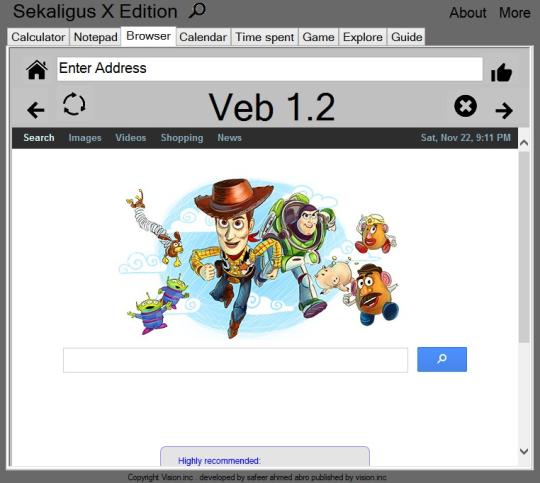Open the Shopping link
The width and height of the screenshot is (540, 483).
182,138
